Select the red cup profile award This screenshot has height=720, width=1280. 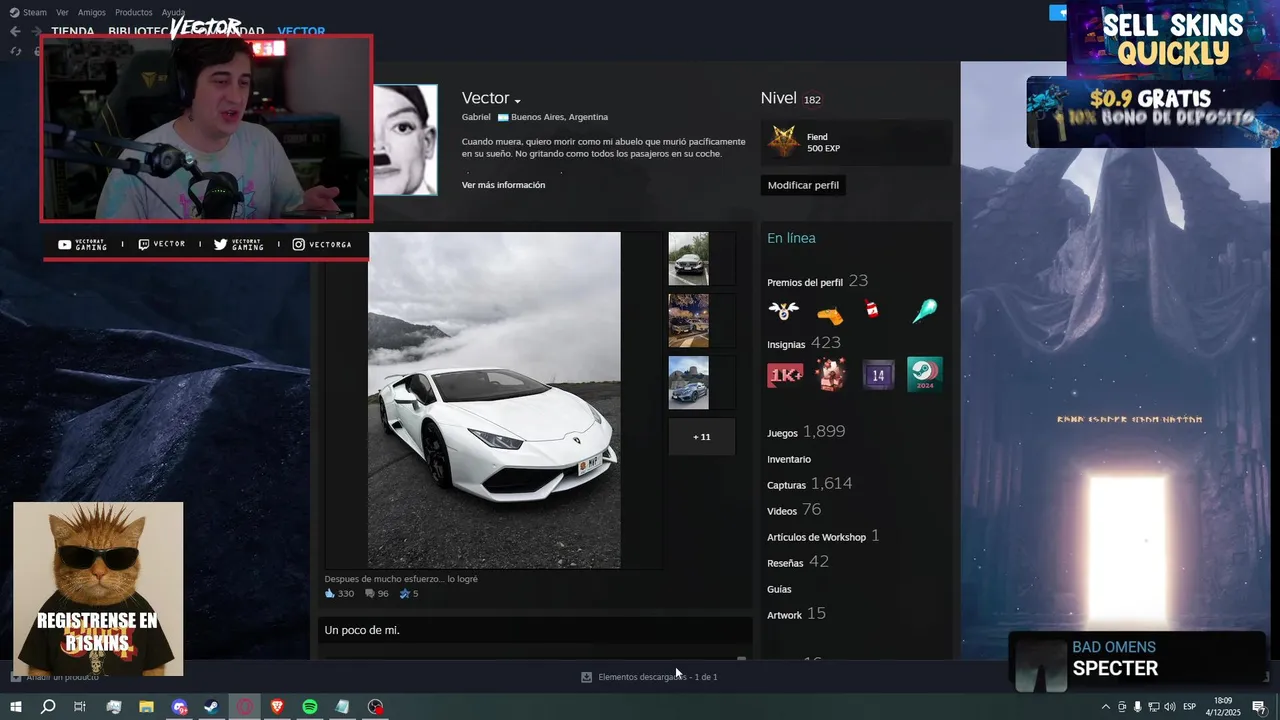(x=872, y=310)
